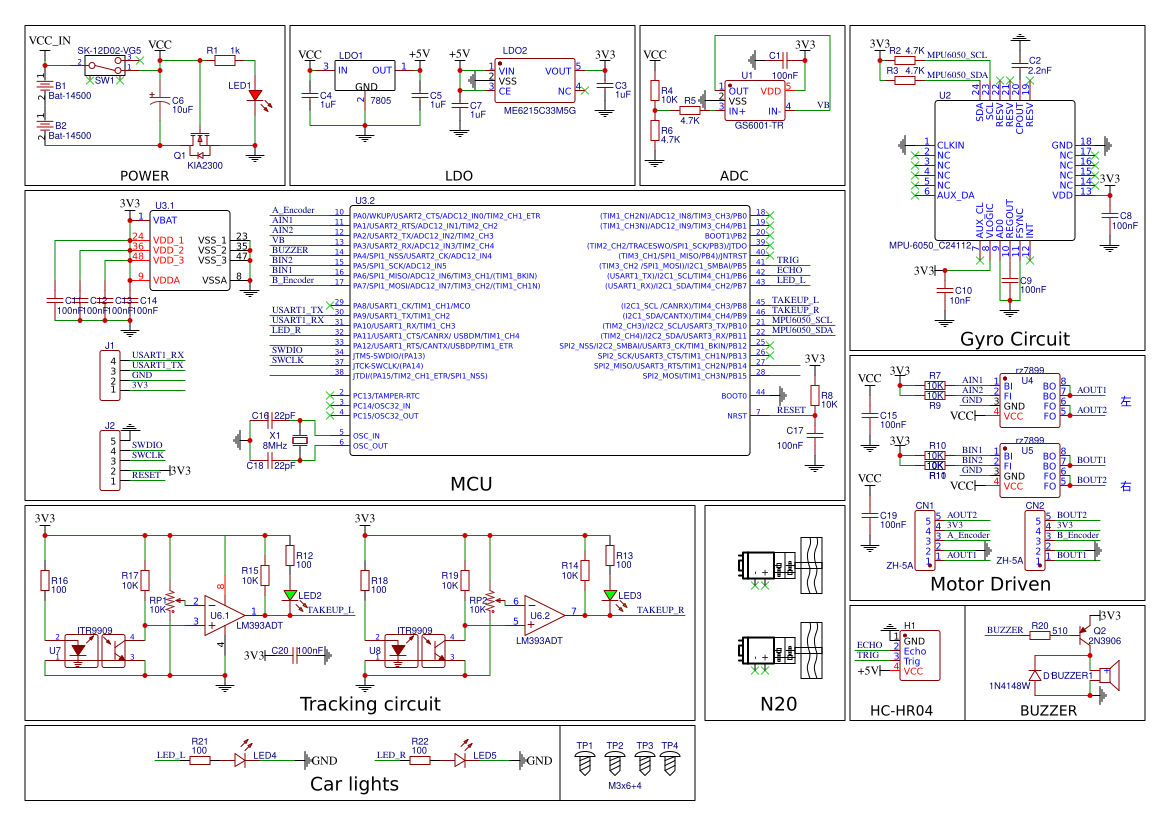Click the 'LDO' section title
Screen dimensions: 1169x827
coord(459,176)
